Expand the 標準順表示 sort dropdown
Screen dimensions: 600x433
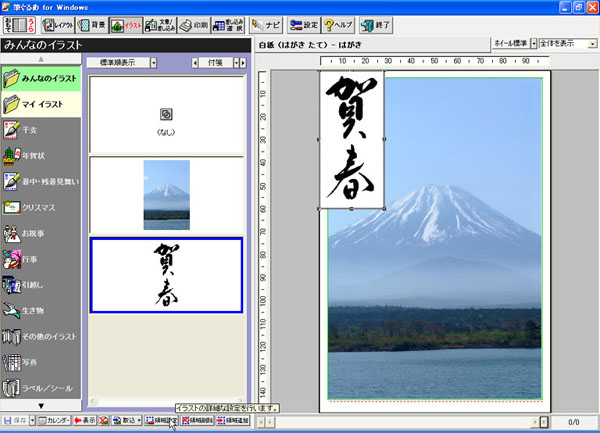click(153, 63)
